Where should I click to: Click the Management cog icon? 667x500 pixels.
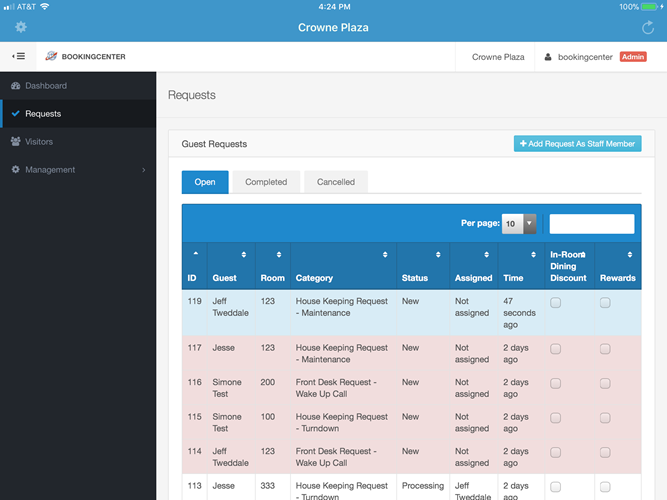[x=16, y=169]
